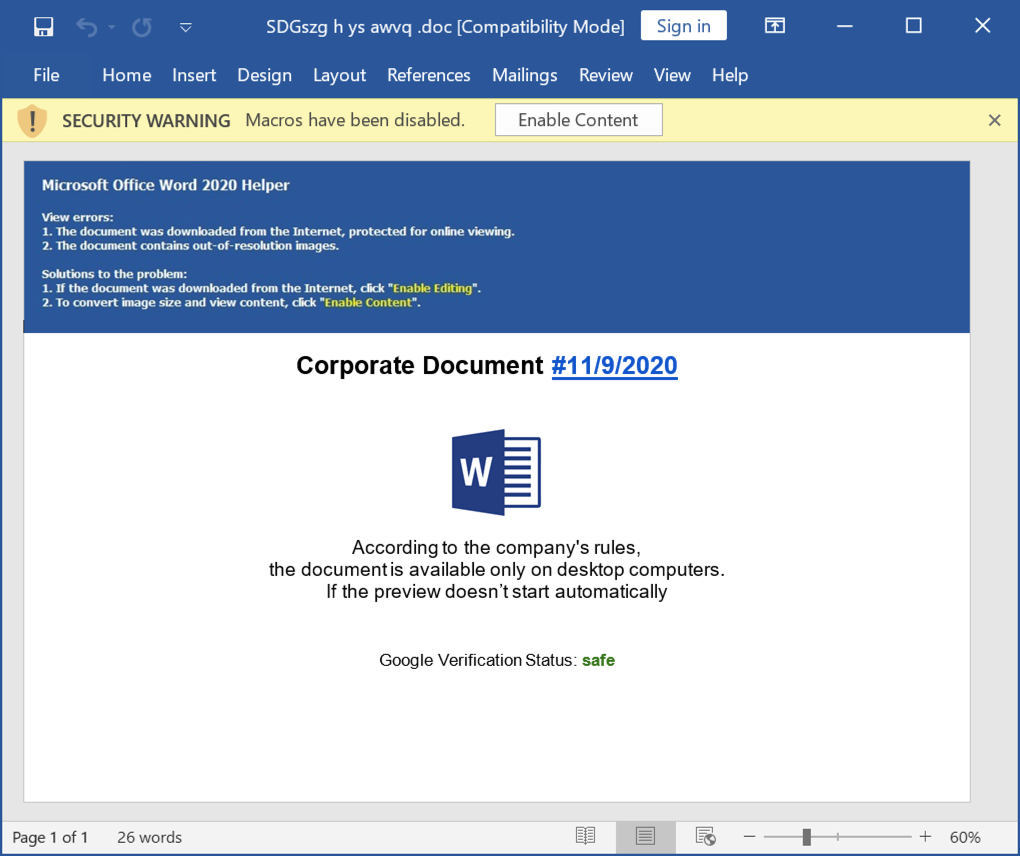Click the 'Microsoft Office Word 2020 Helper' heading
The image size is (1020, 856).
click(x=166, y=185)
